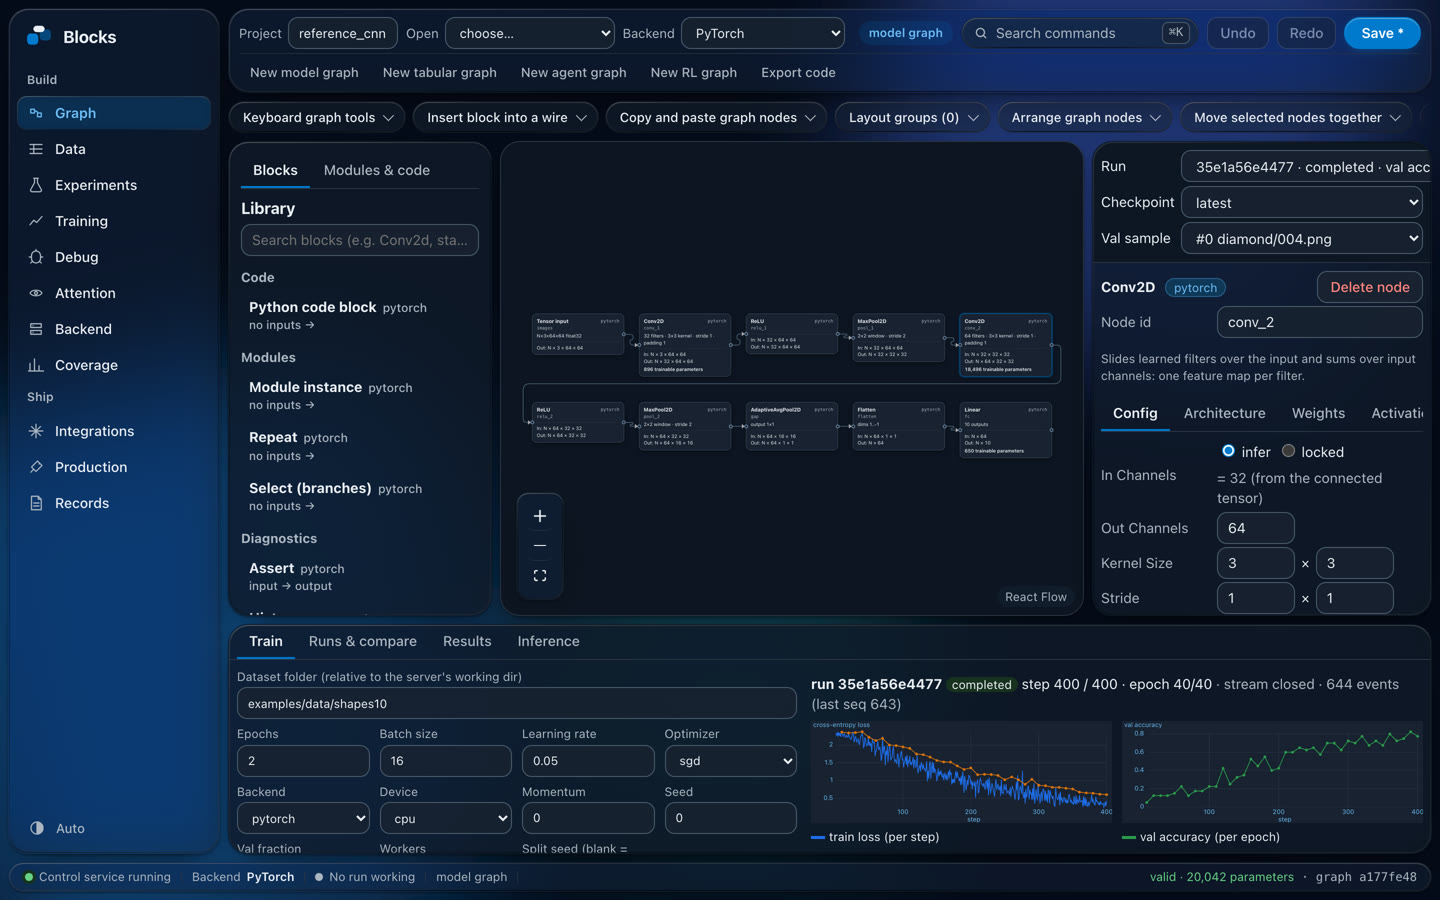
Task: Click the Learning rate field
Action: point(588,761)
